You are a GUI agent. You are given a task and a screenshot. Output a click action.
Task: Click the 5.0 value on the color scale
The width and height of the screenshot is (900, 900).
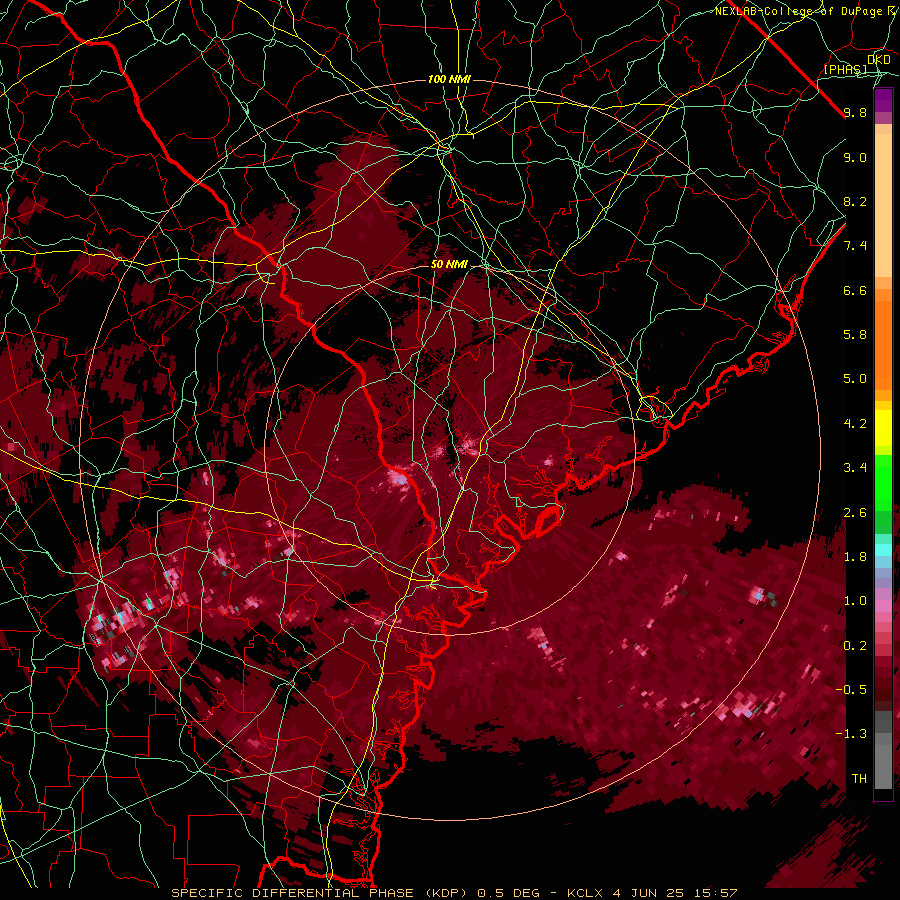point(855,379)
